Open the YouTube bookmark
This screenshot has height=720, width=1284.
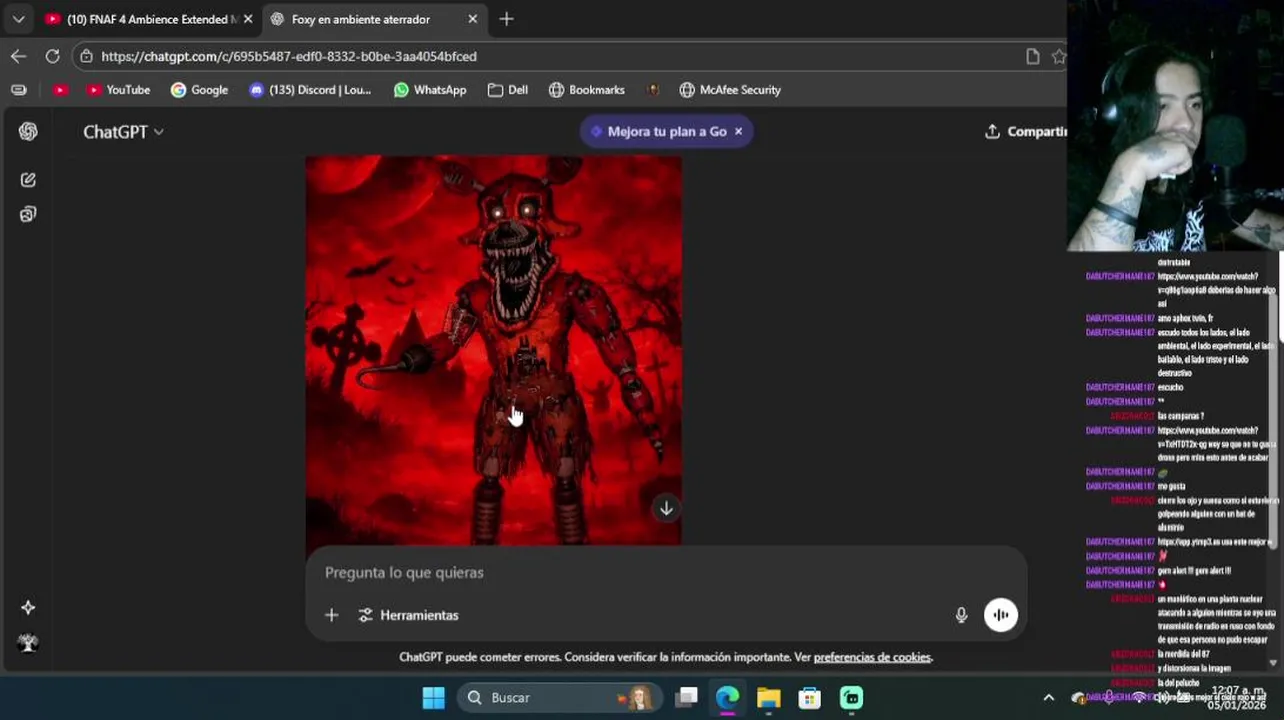coord(118,90)
